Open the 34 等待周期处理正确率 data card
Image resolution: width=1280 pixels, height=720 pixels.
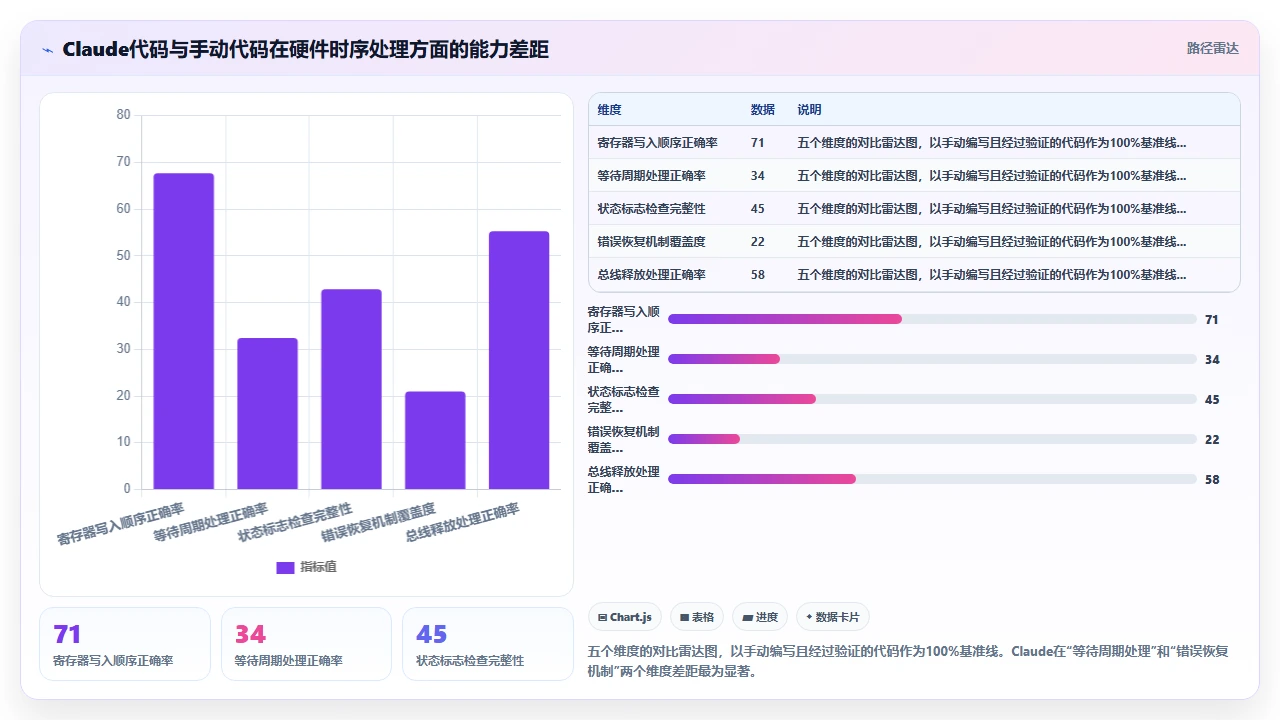[306, 644]
